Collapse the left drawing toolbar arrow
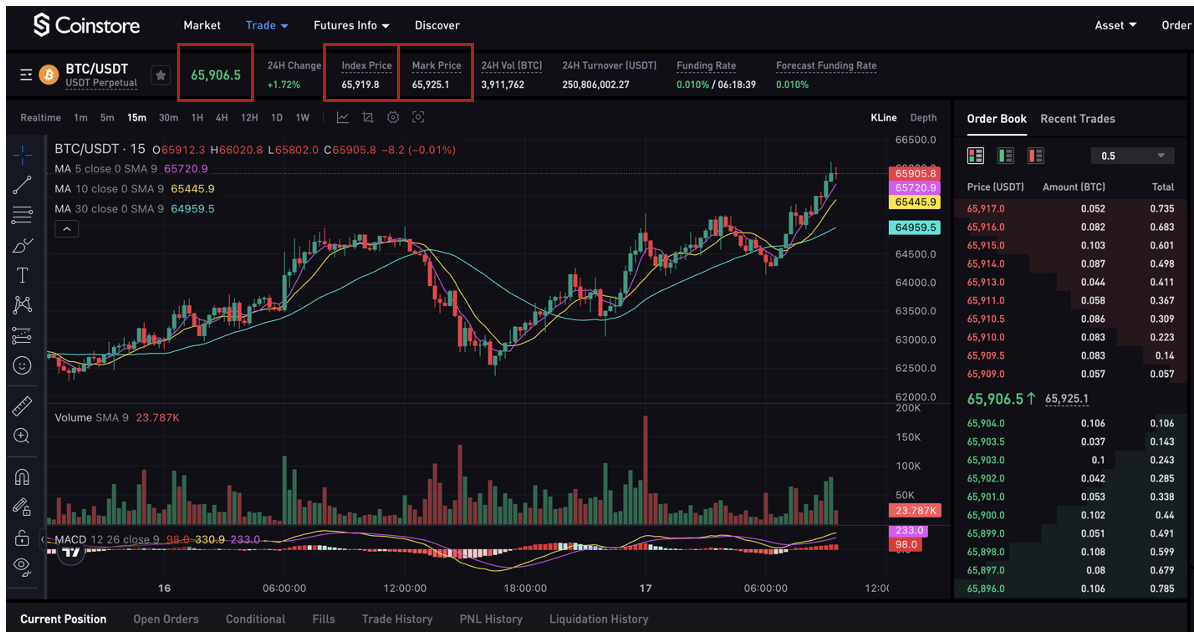 [x=43, y=540]
